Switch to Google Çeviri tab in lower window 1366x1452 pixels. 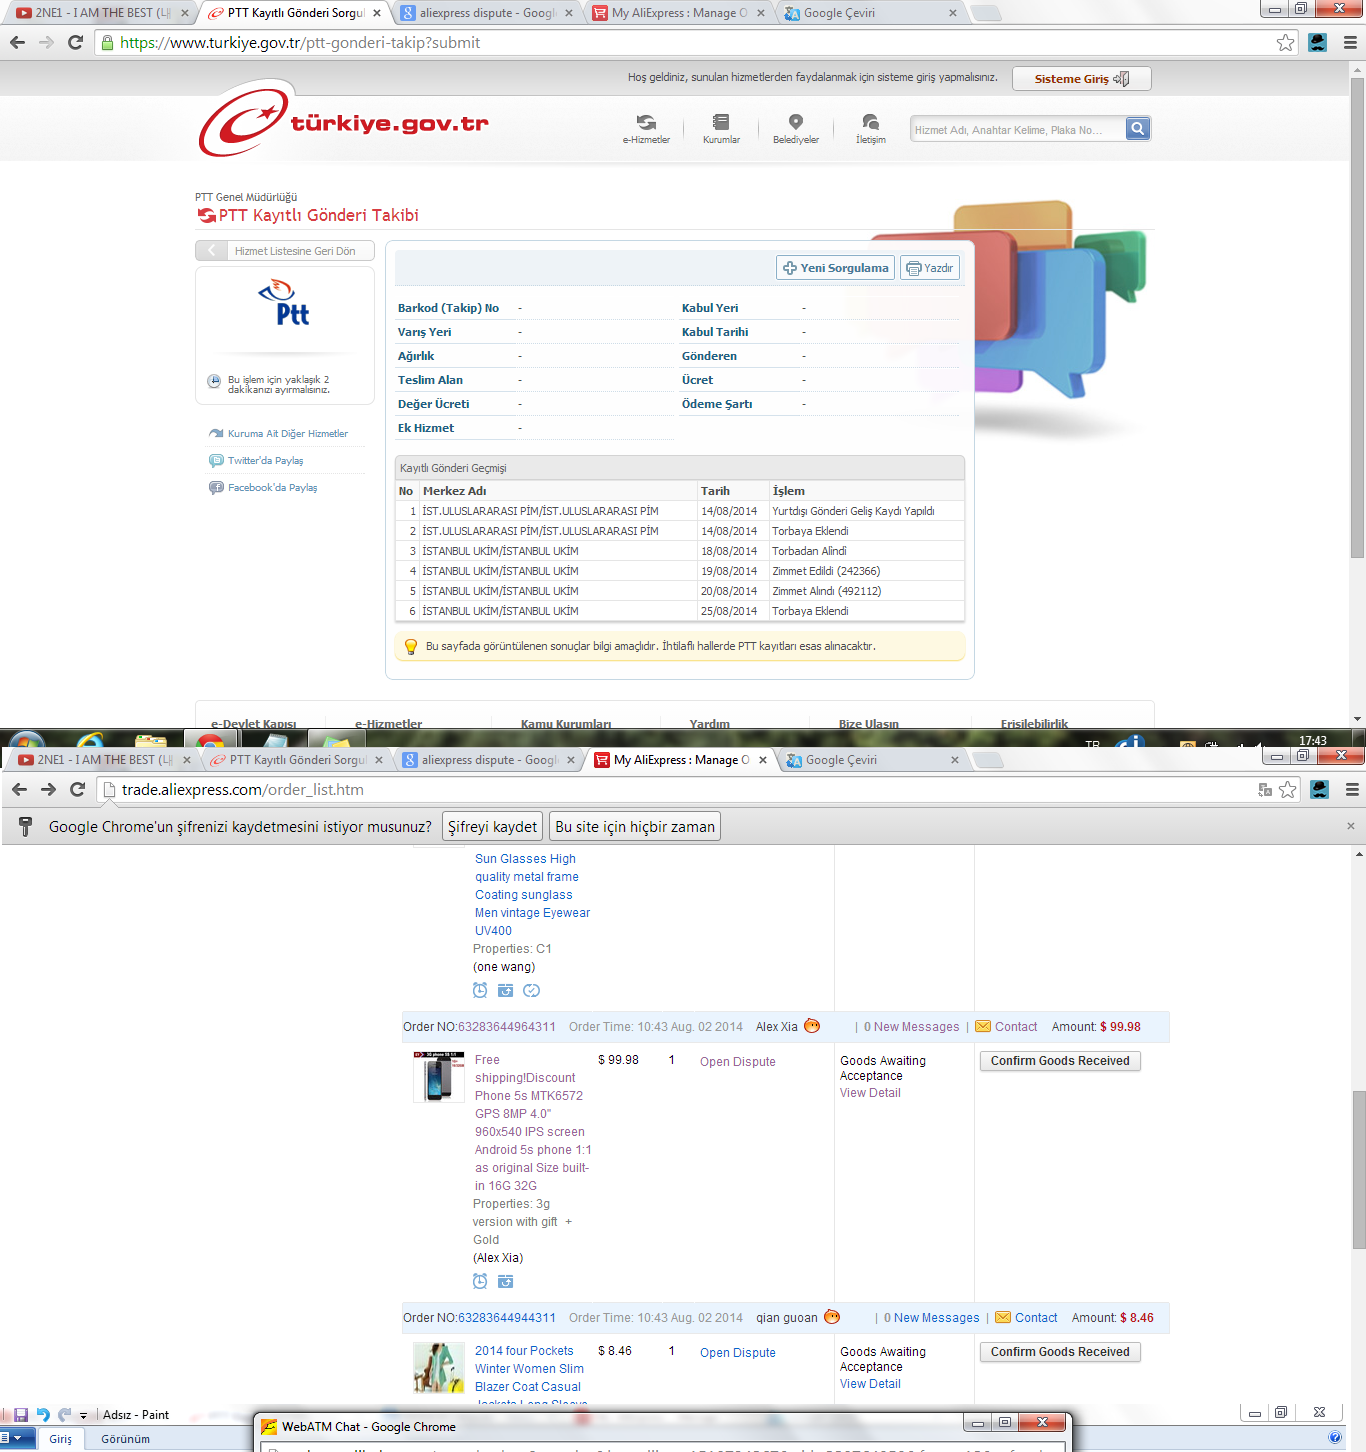(x=873, y=760)
